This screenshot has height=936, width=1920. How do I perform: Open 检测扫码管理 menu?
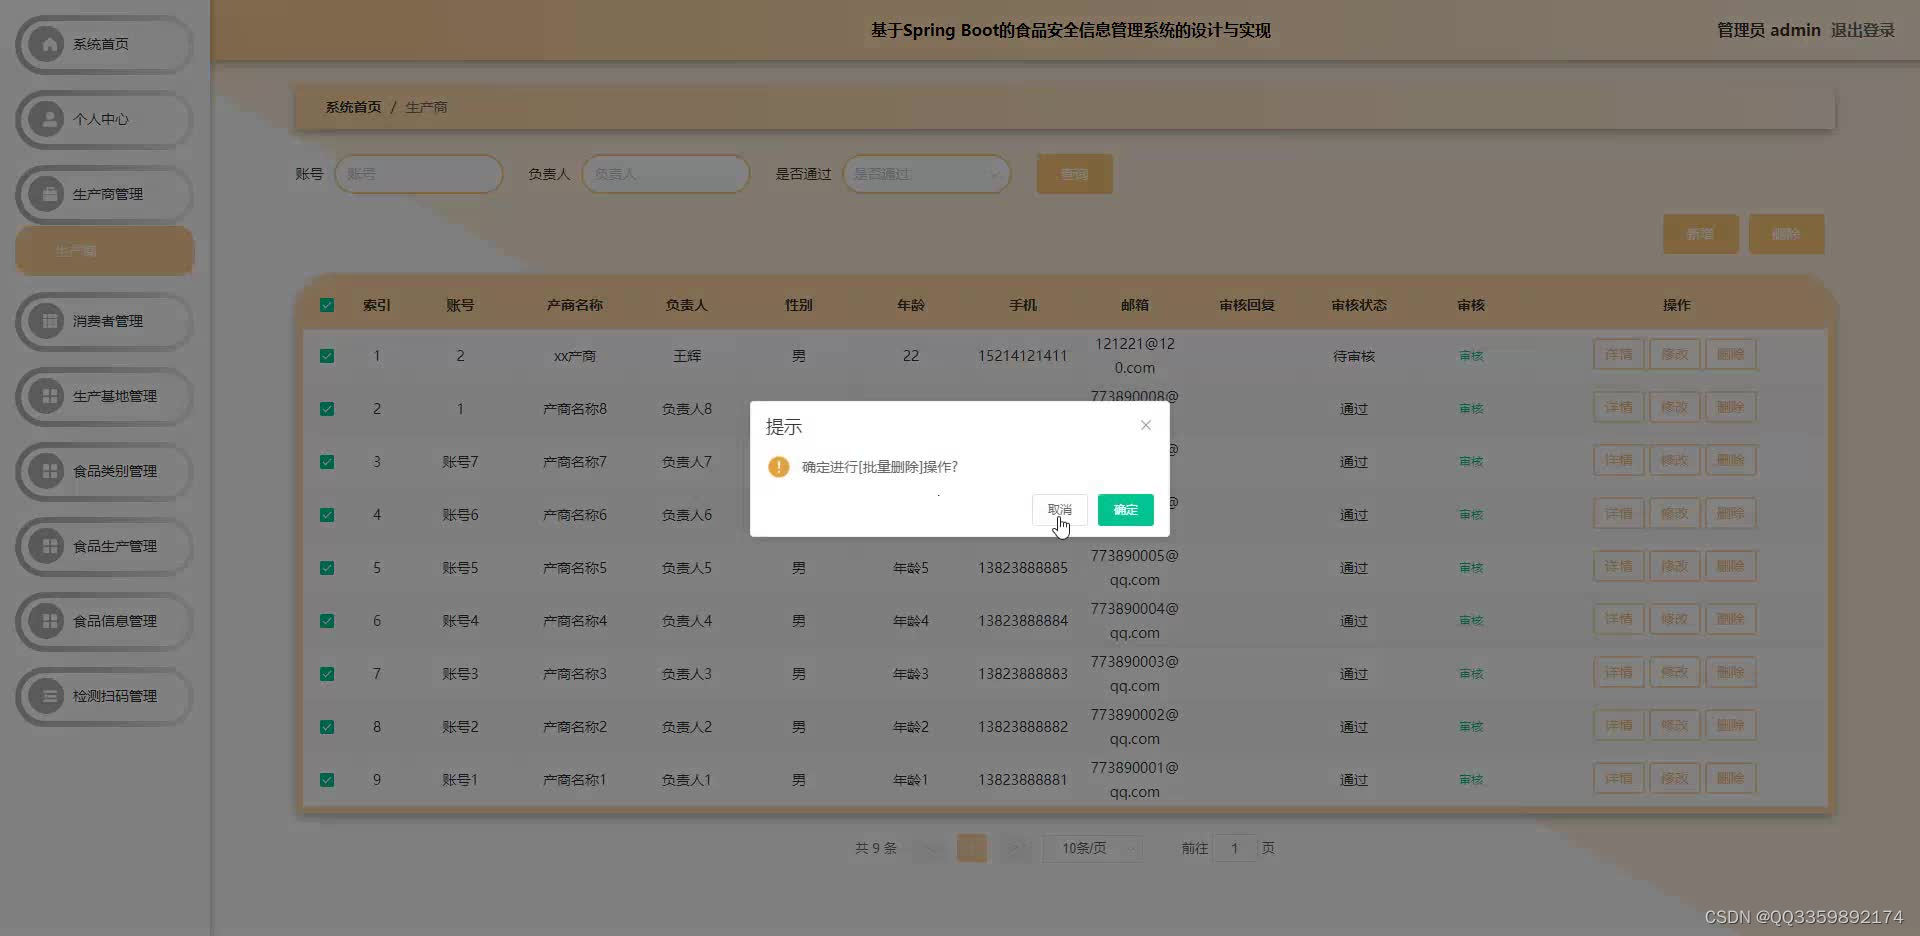(x=104, y=696)
